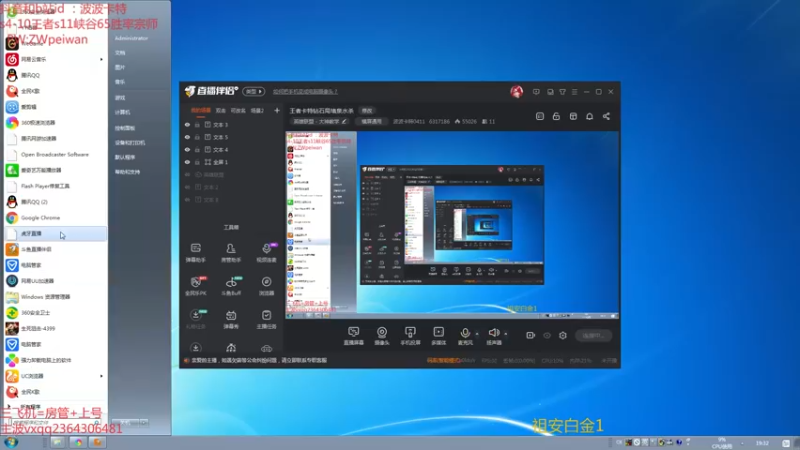Viewport: 800px width, 450px height.
Task: Click the Chrome icon on taskbar
Action: coord(78,442)
